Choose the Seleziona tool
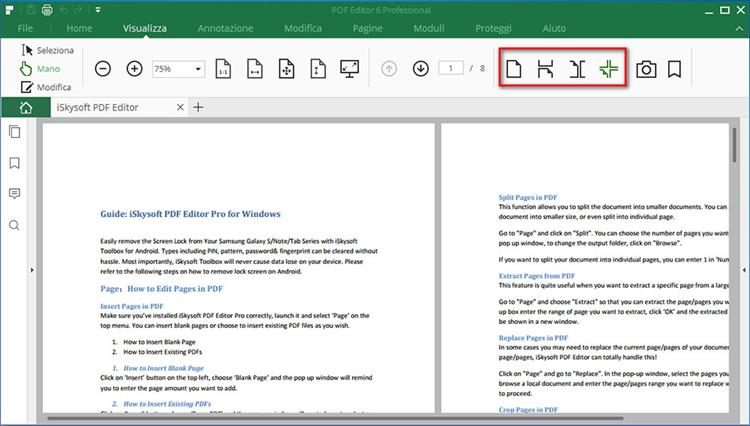 point(47,50)
